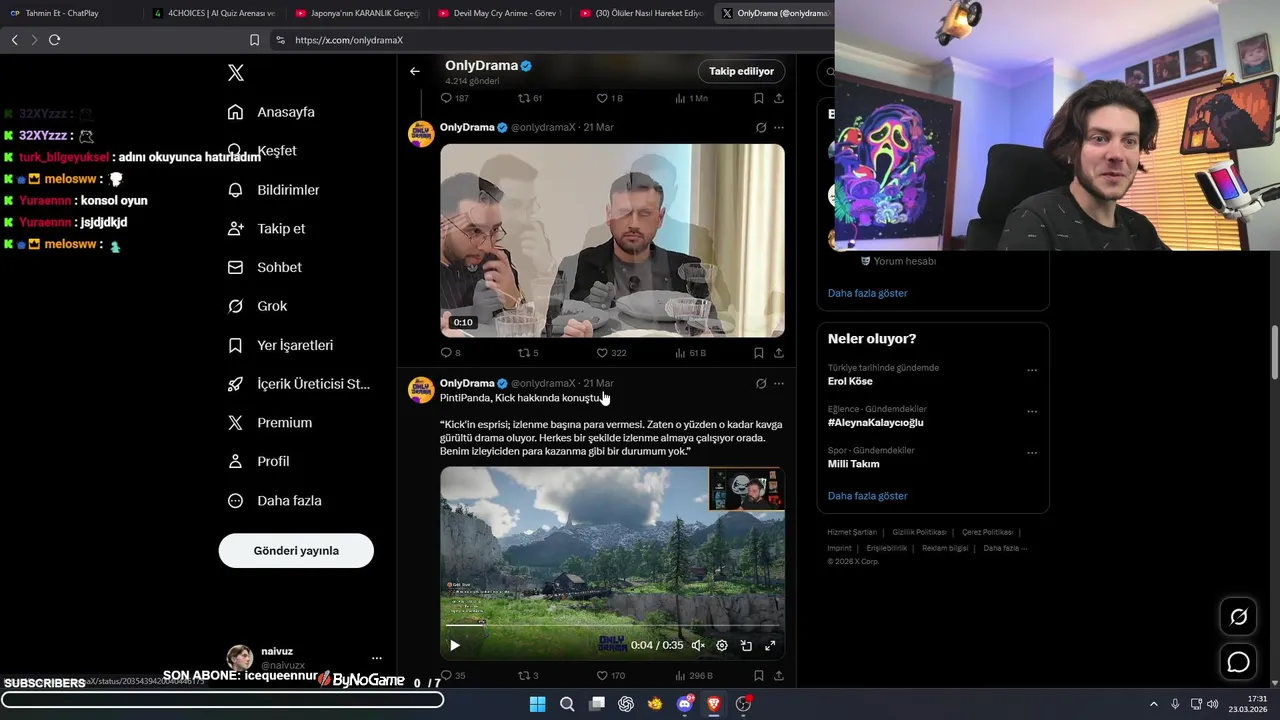Open options for #AleynaKalaycıoğlu trend
Viewport: 1280px width, 720px height.
[x=1032, y=411]
